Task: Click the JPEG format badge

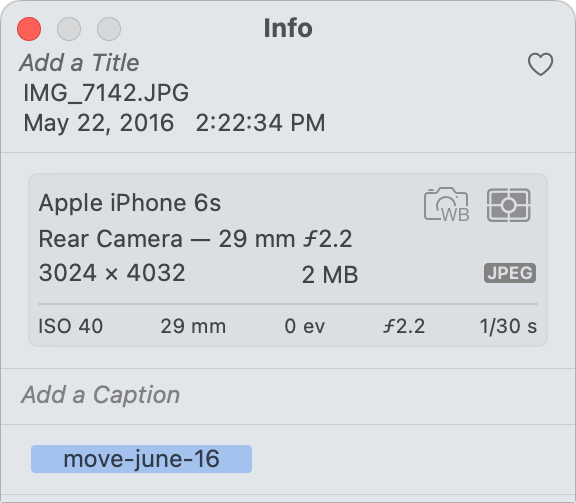Action: (x=510, y=273)
